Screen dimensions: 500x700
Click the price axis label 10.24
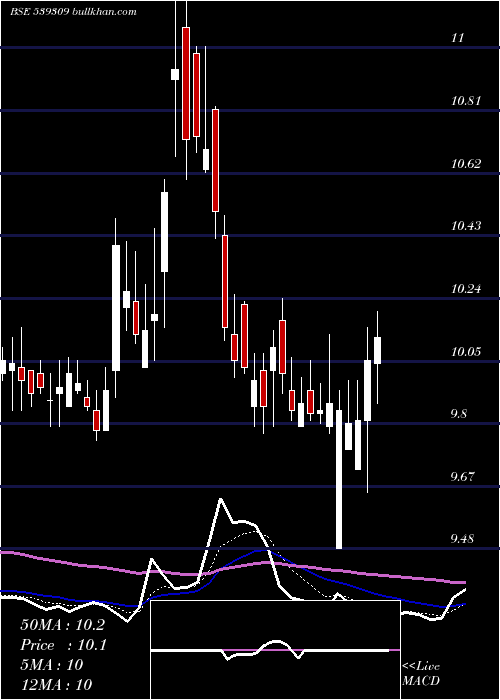point(466,289)
